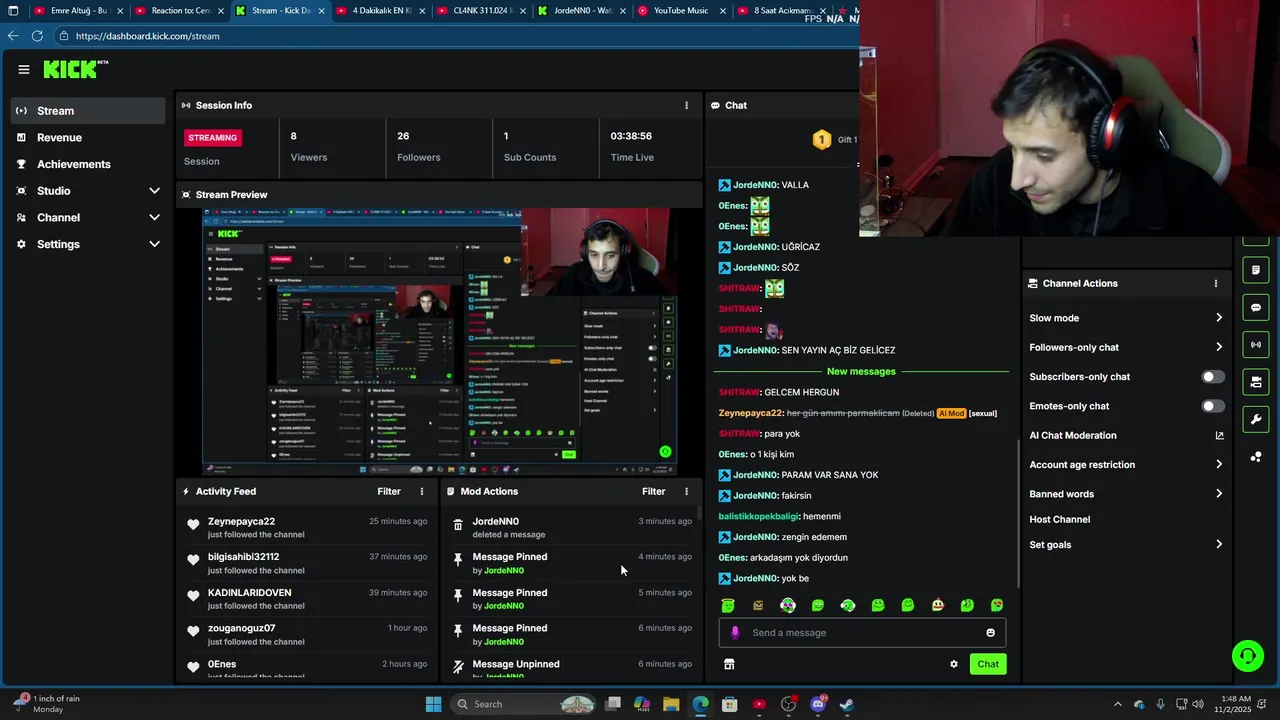Open Slow mode options
This screenshot has width=1280, height=720.
point(1126,318)
